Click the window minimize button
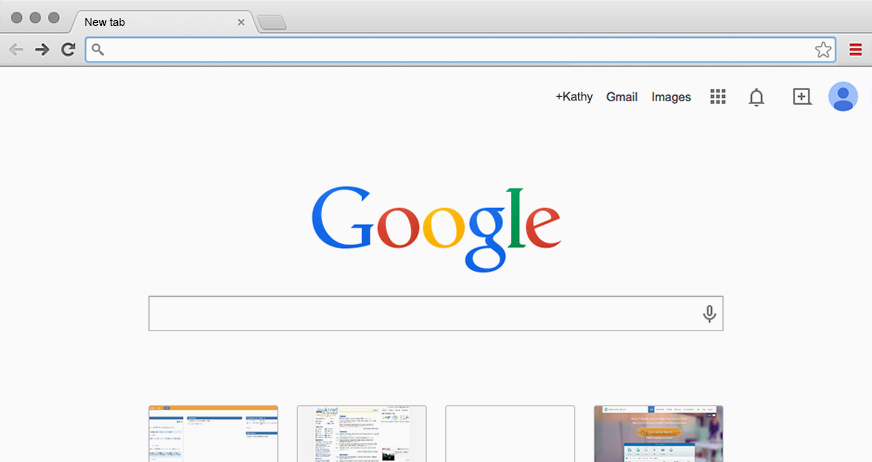This screenshot has height=462, width=872. pos(35,17)
